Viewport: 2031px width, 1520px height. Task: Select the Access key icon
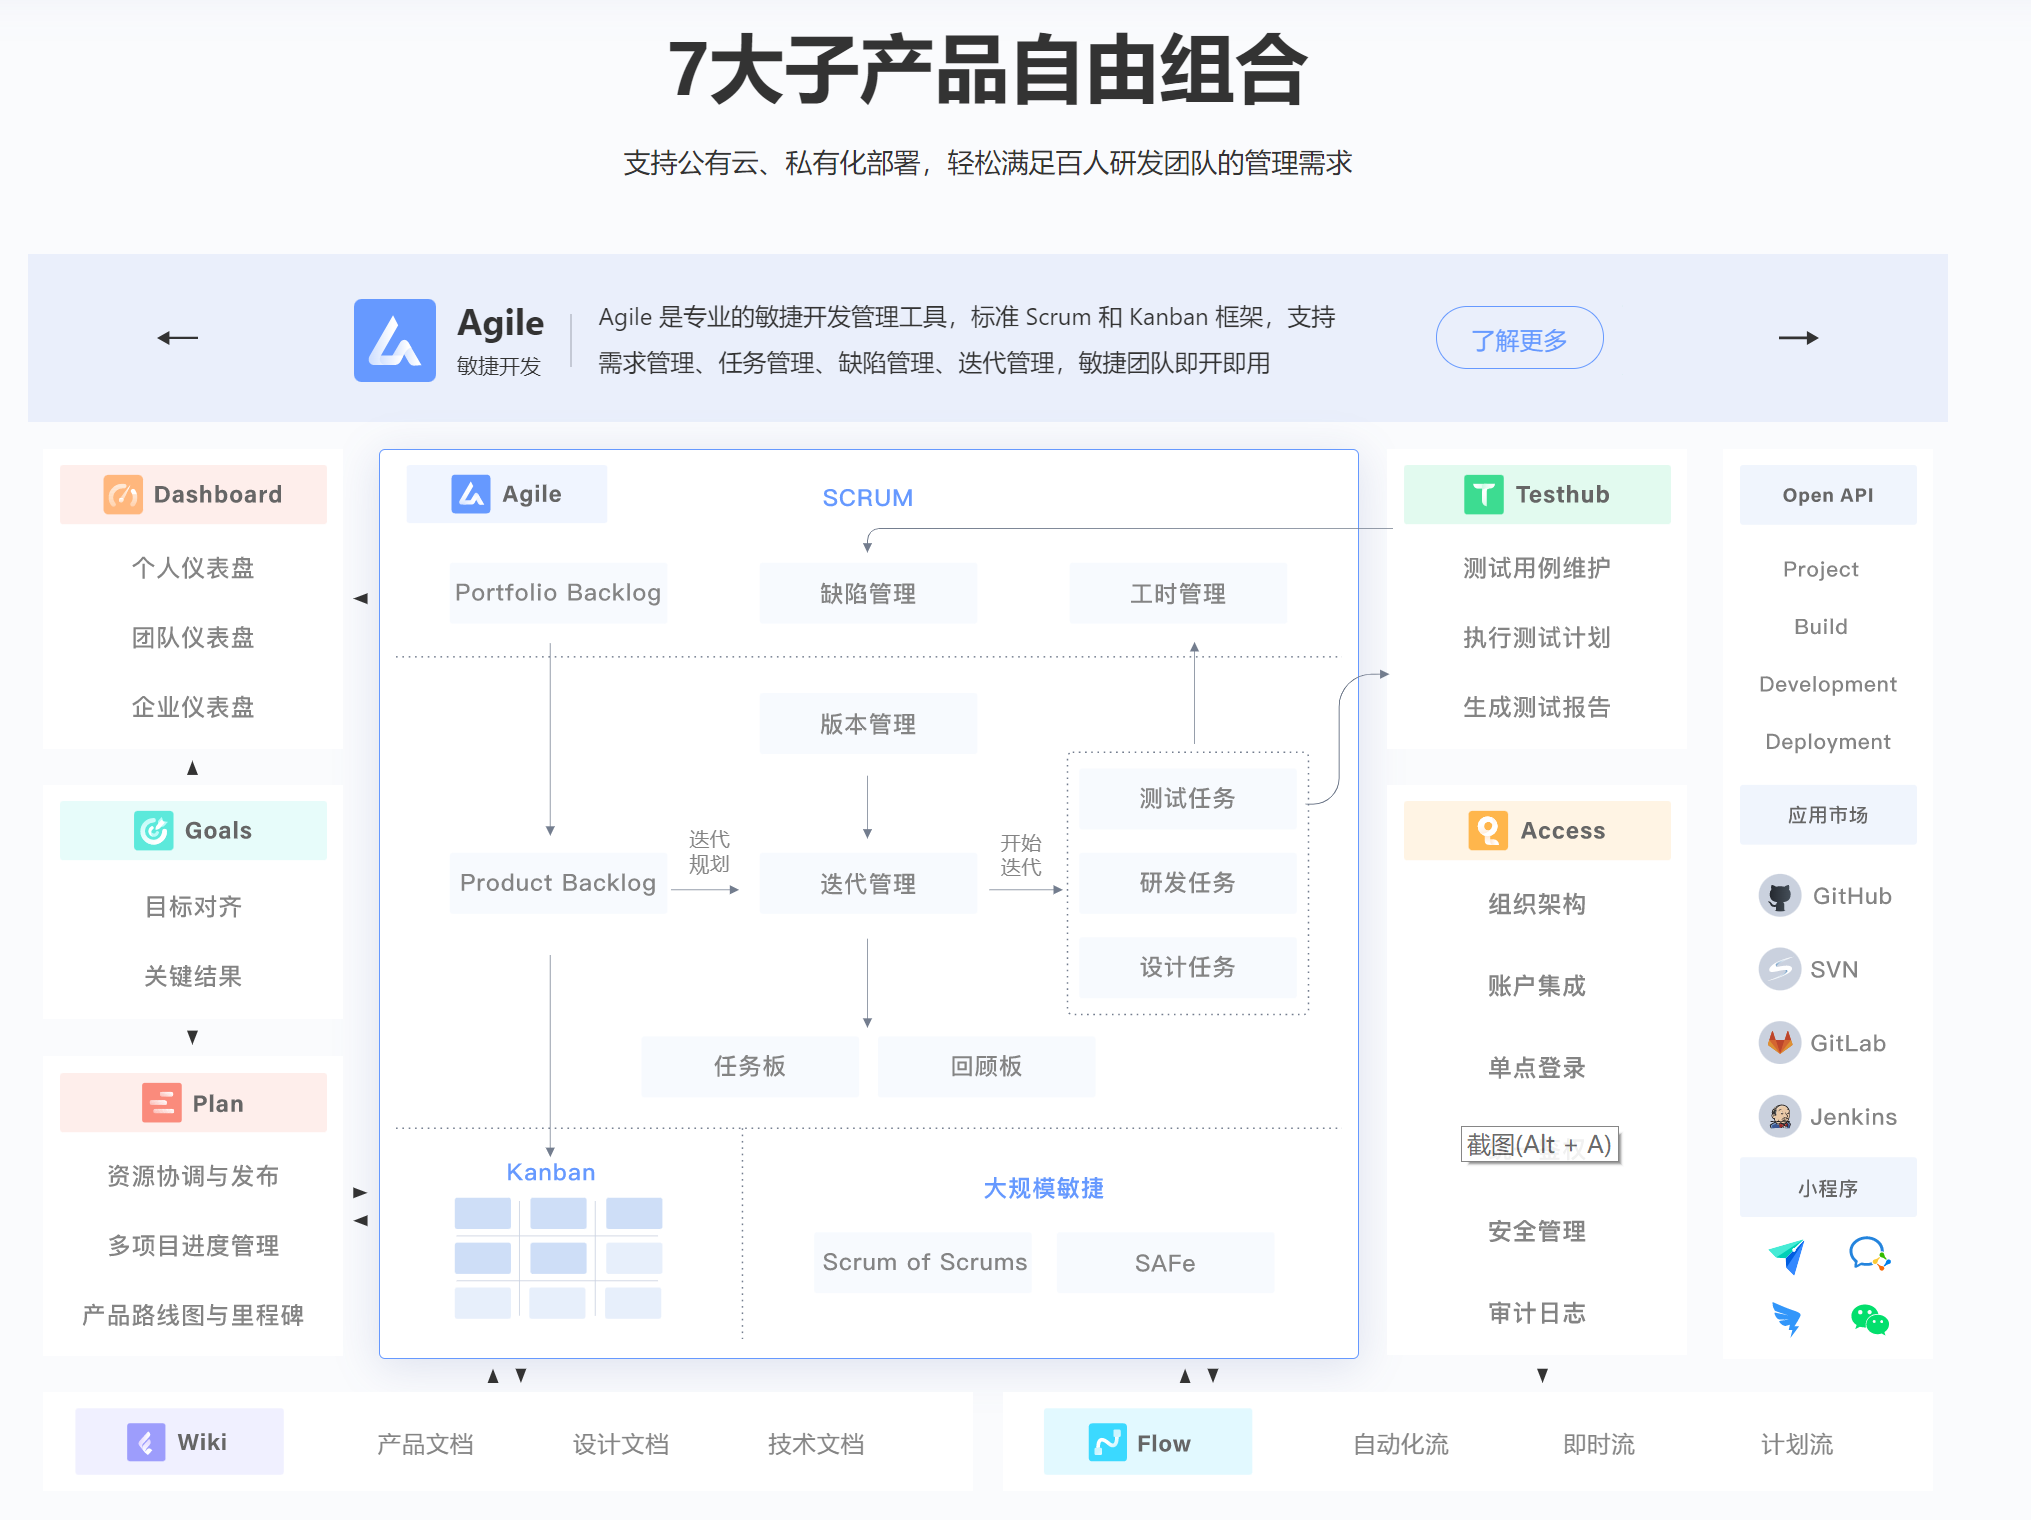coord(1487,829)
